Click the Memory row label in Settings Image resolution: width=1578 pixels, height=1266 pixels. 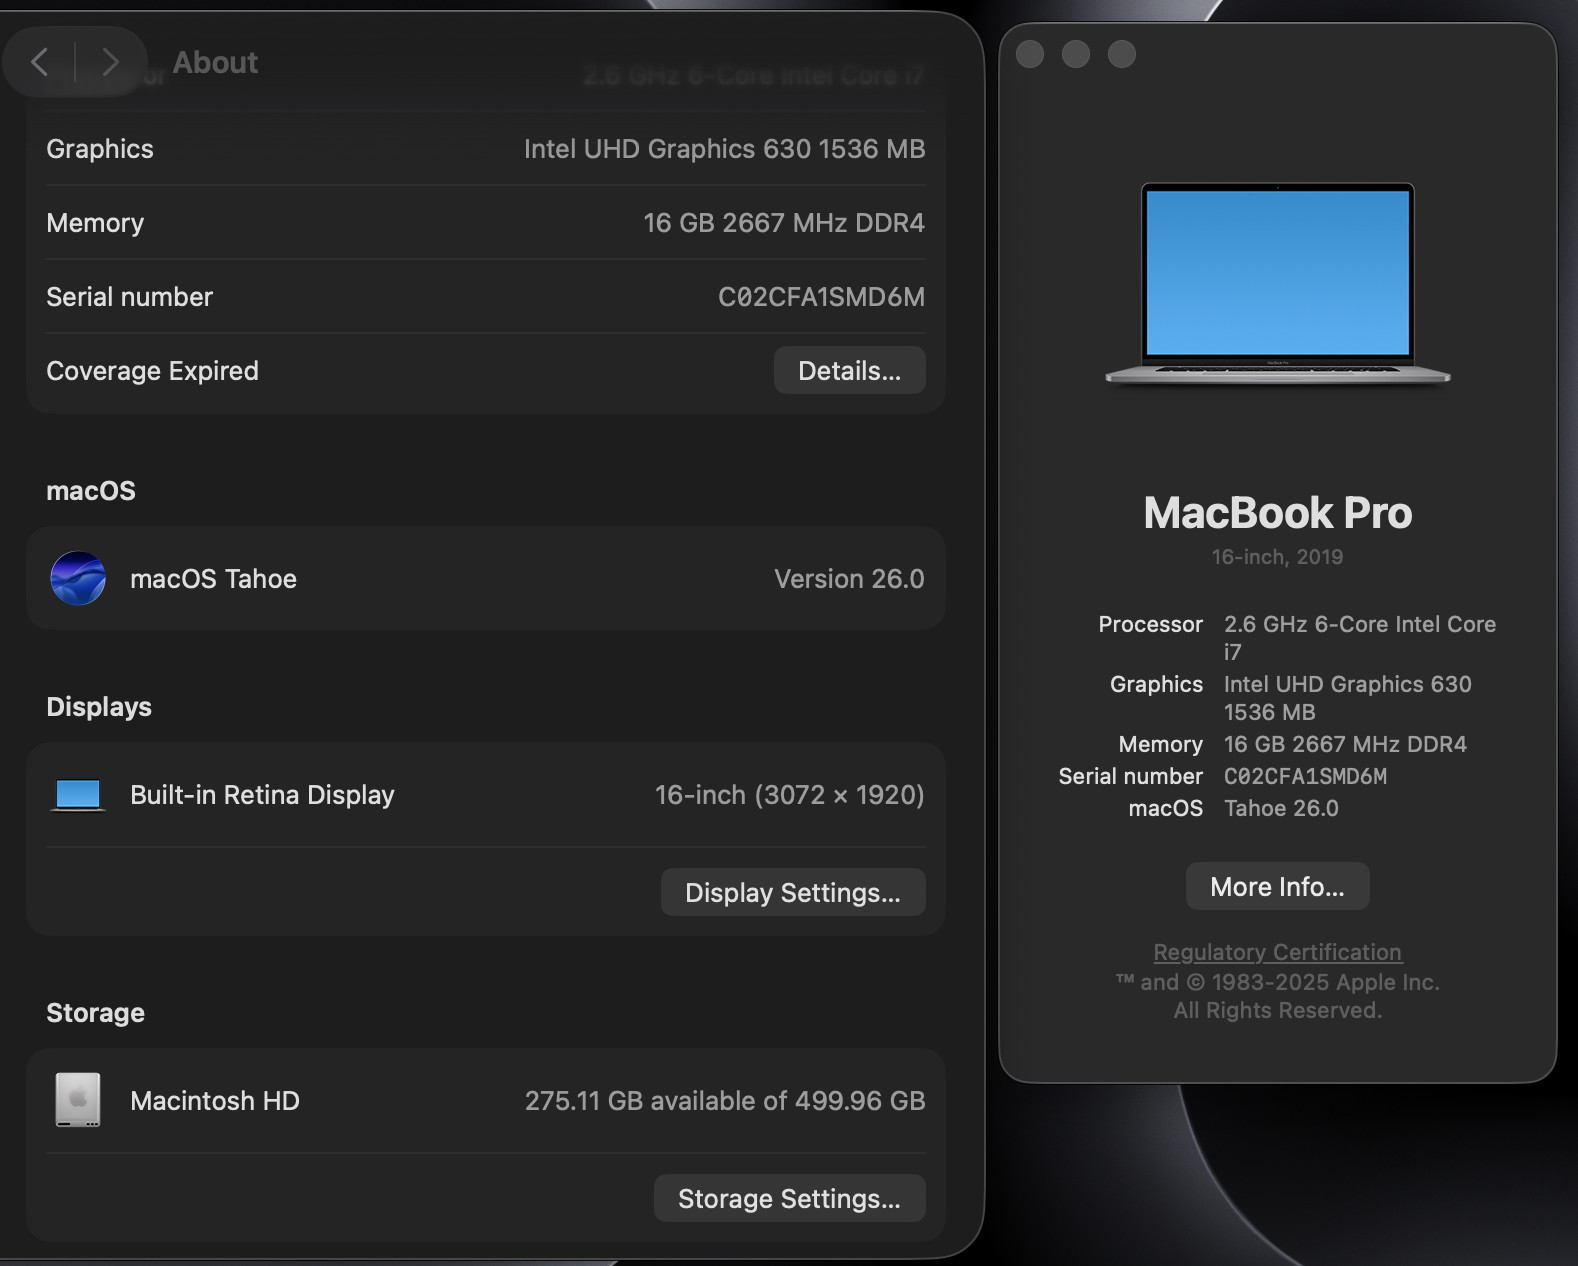pyautogui.click(x=95, y=223)
